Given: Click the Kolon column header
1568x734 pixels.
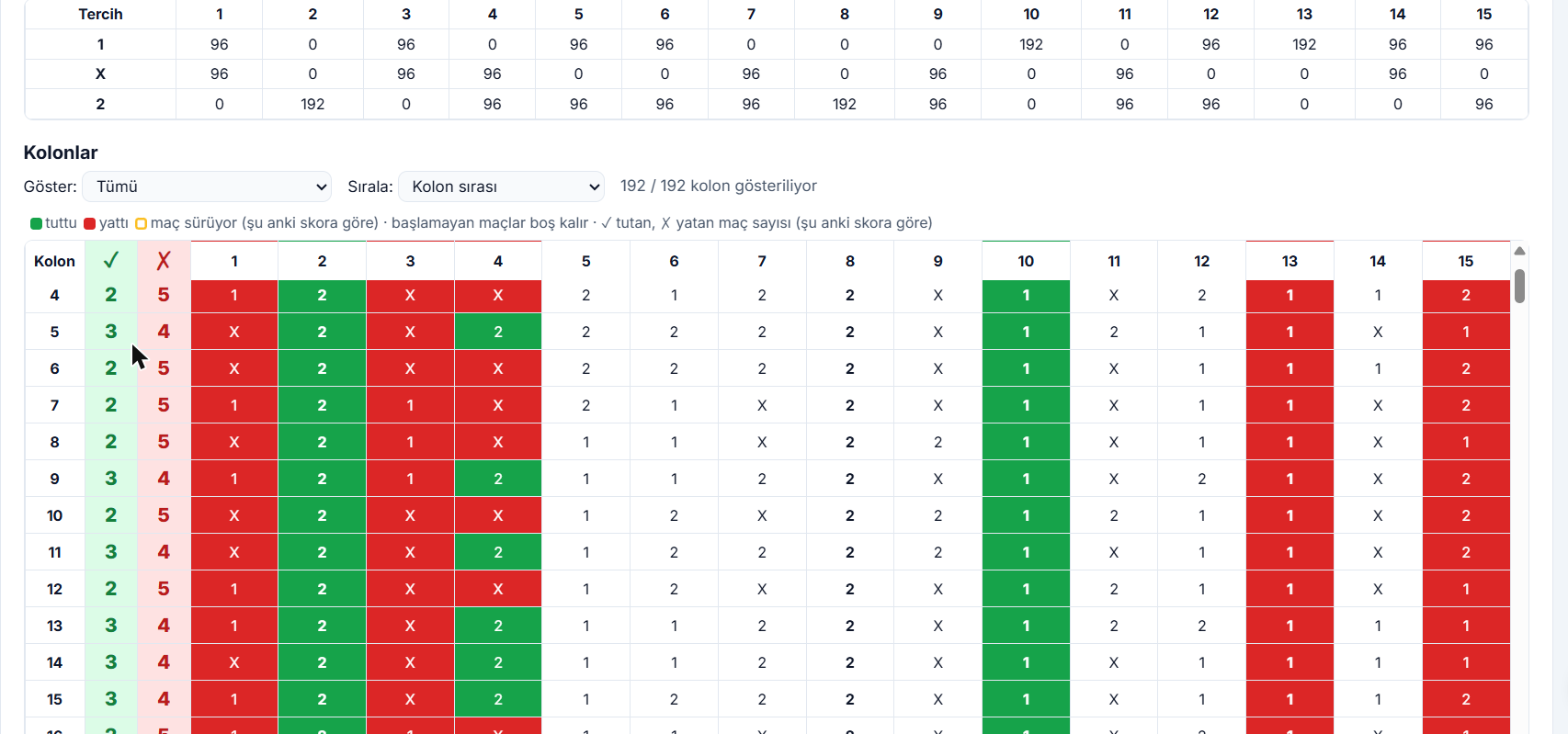Looking at the screenshot, I should (55, 261).
